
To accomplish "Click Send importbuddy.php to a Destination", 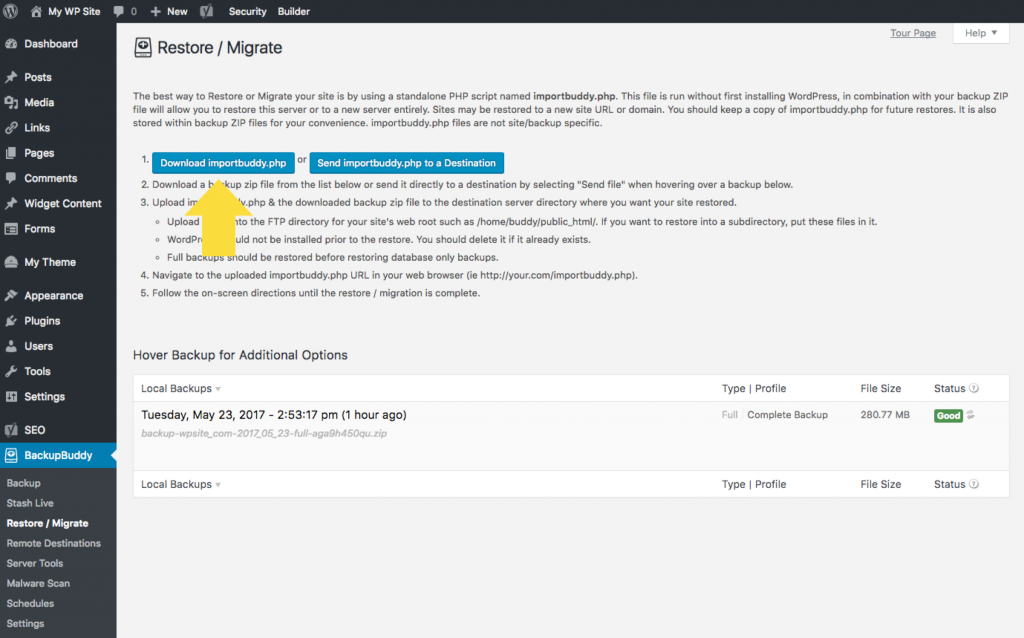I will 406,163.
